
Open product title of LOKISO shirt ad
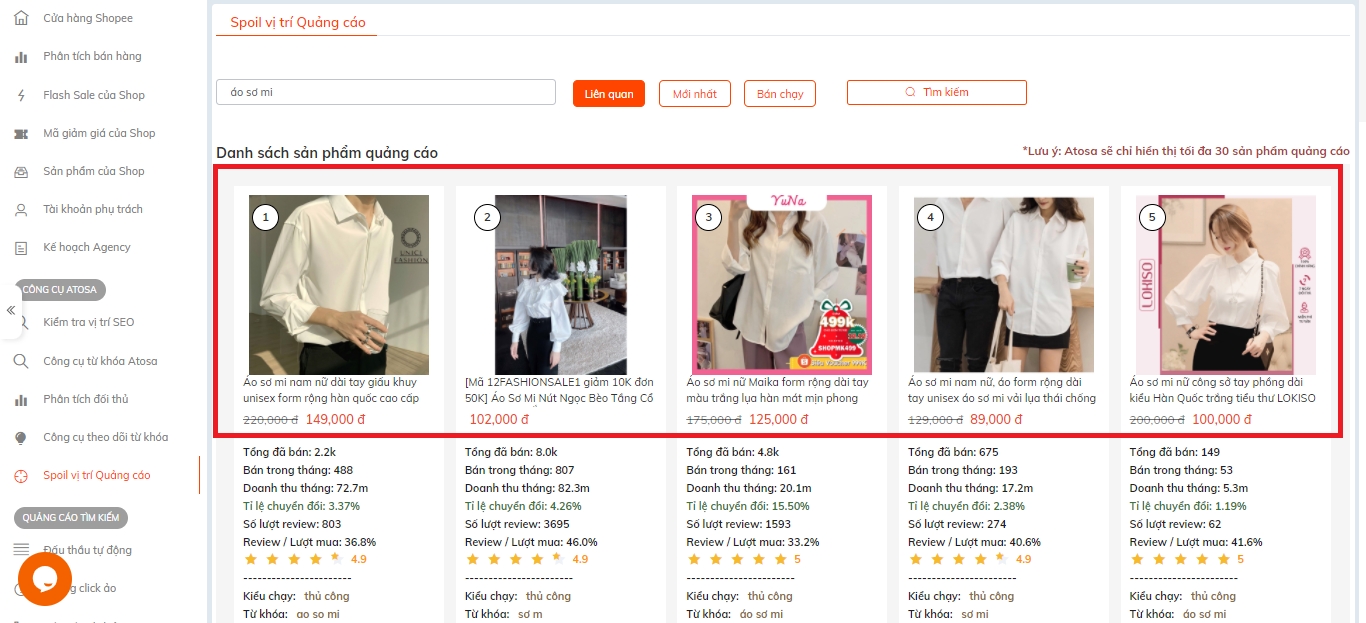(1222, 390)
